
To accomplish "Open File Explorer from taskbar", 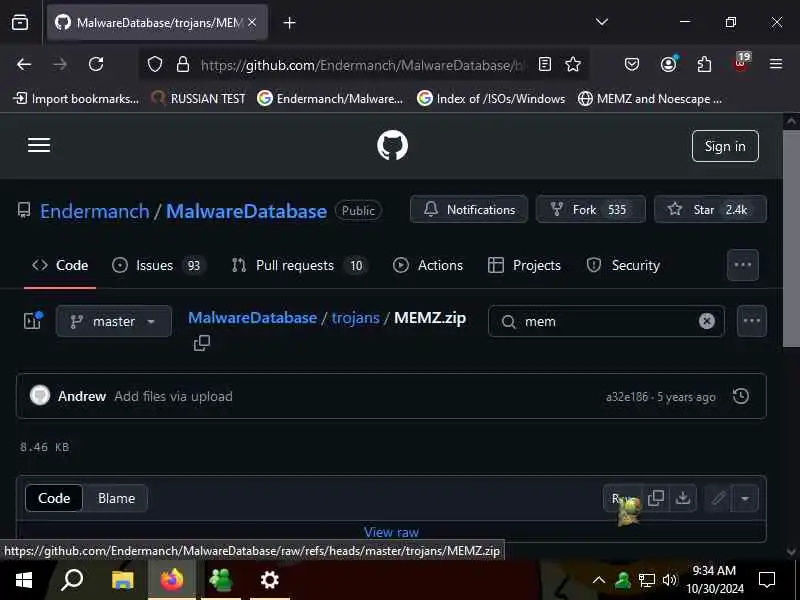I will [122, 580].
